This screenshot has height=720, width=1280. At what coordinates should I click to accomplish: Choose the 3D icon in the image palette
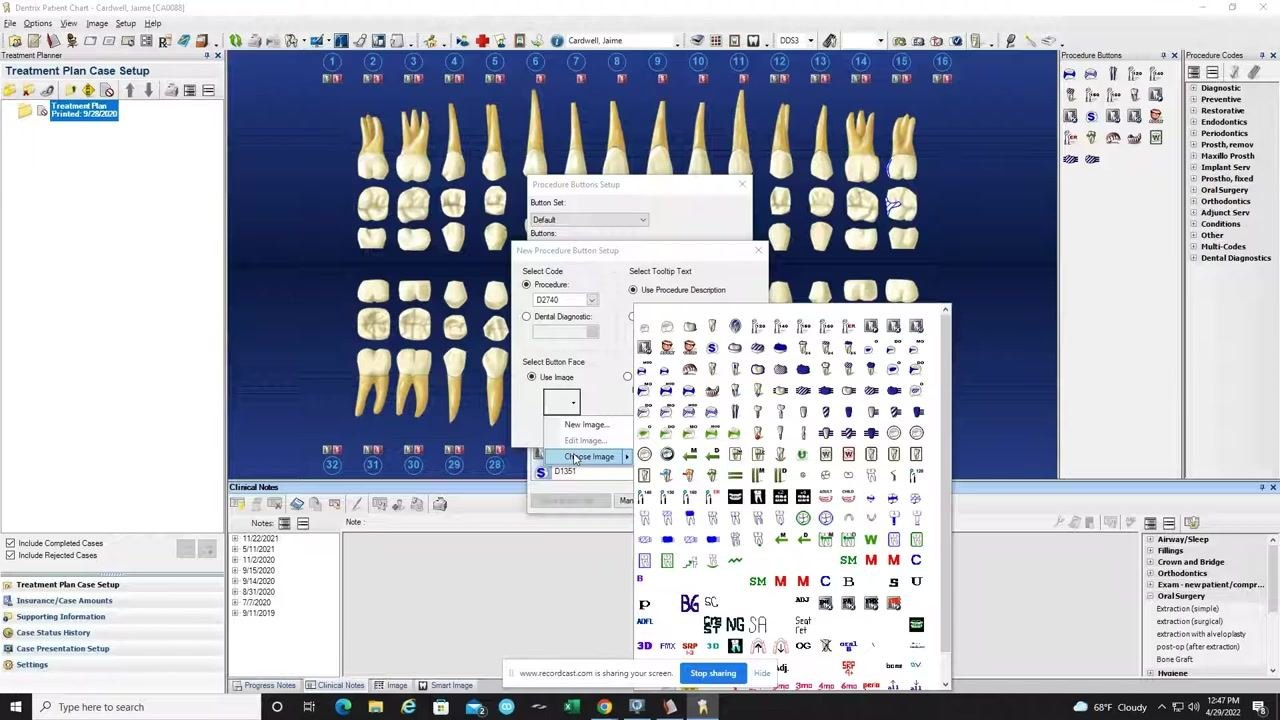pyautogui.click(x=644, y=646)
